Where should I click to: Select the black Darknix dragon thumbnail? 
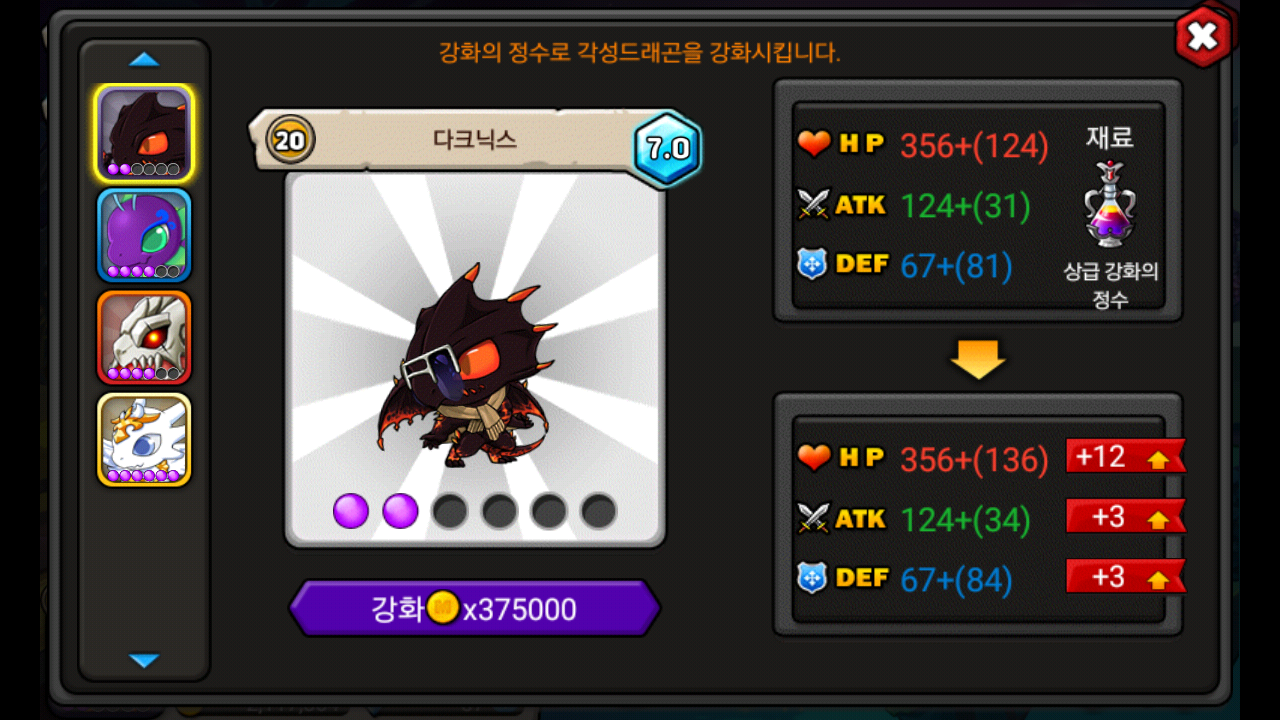[144, 133]
